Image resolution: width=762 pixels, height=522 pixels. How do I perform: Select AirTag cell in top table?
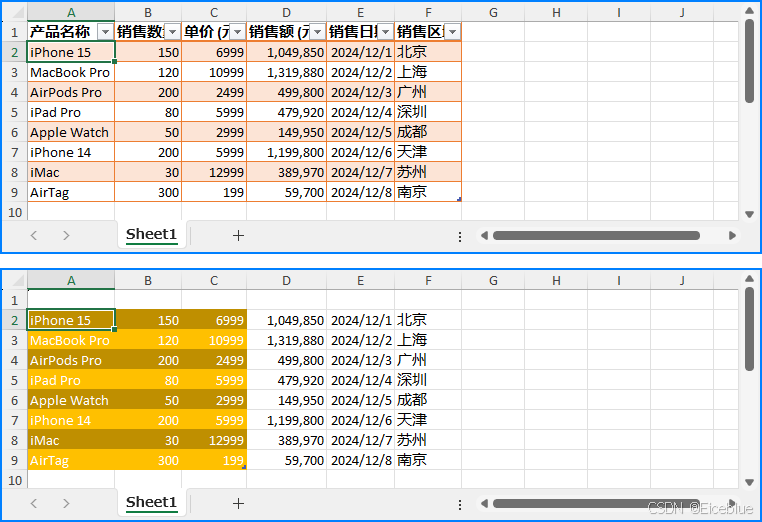pyautogui.click(x=71, y=192)
